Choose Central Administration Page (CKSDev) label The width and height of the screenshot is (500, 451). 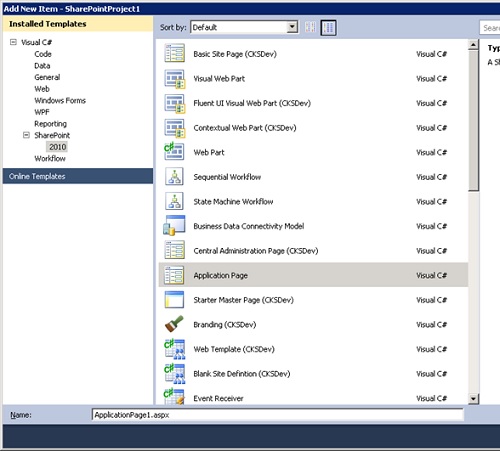256,251
